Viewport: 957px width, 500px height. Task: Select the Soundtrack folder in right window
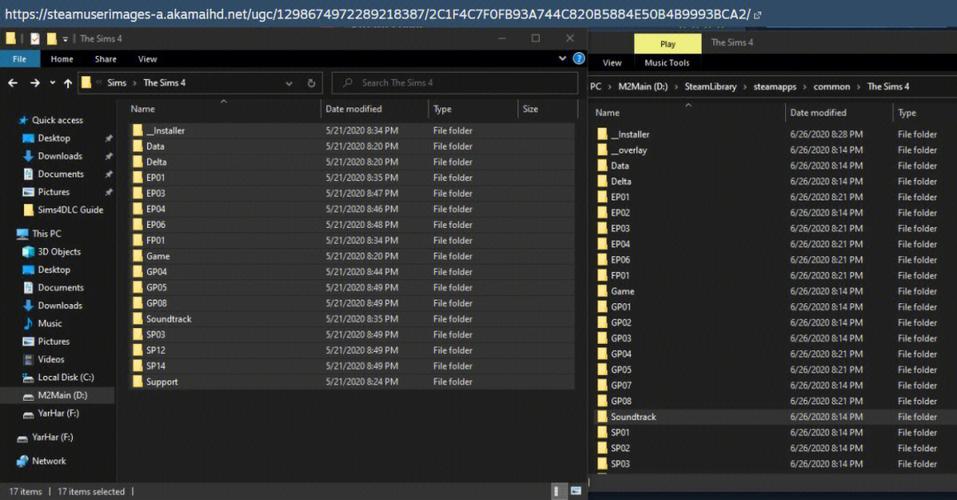[x=633, y=417]
